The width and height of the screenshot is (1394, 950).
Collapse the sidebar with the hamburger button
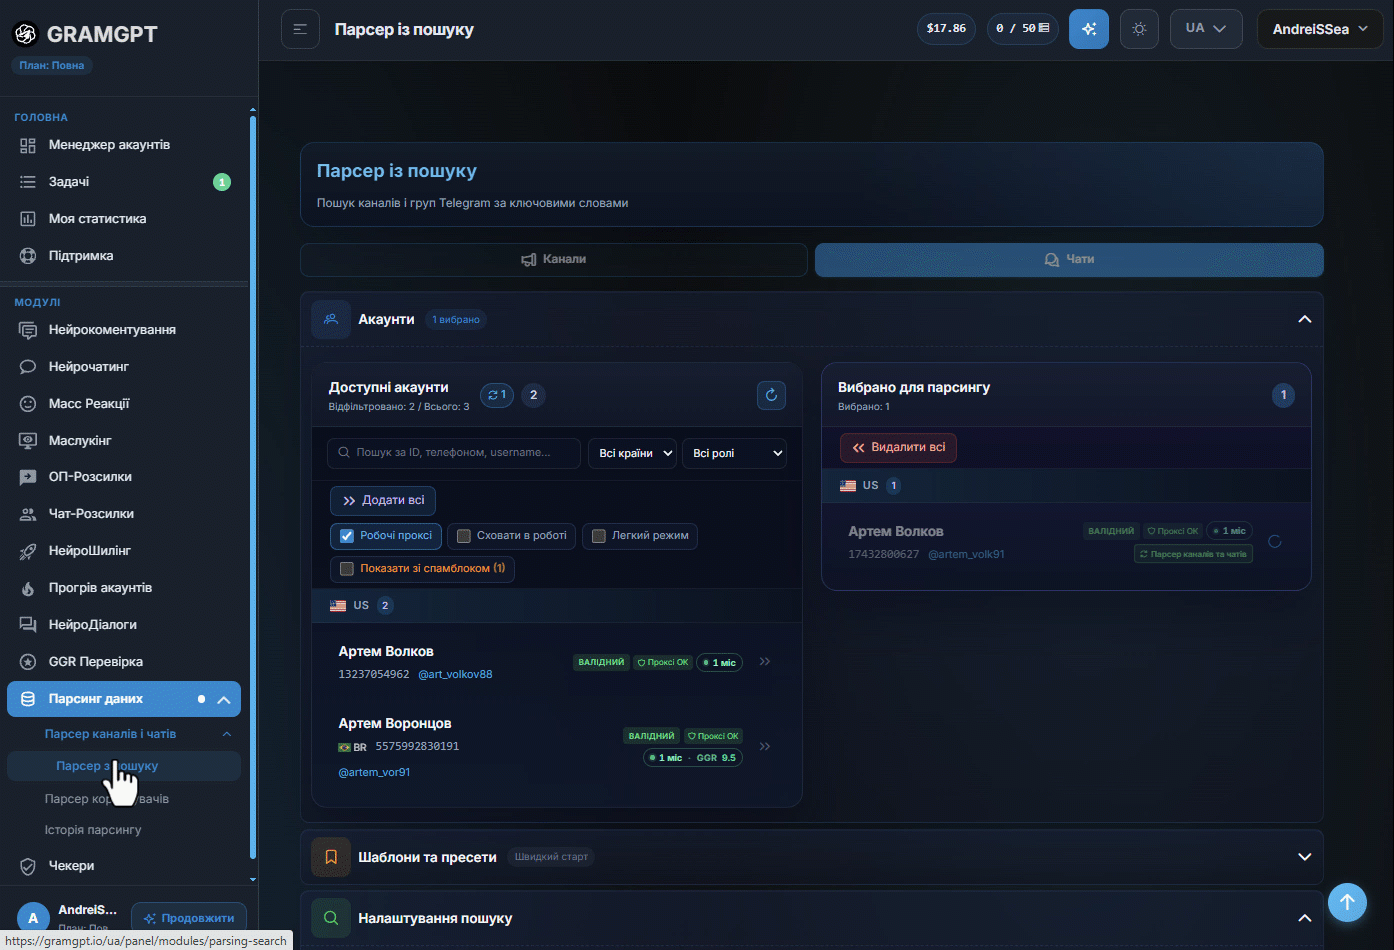[300, 29]
